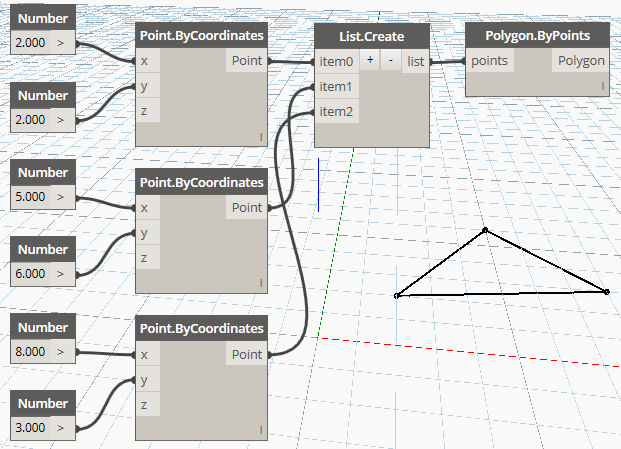Click the minus button on List.Create
Screen dimensions: 621x449
(x=391, y=61)
